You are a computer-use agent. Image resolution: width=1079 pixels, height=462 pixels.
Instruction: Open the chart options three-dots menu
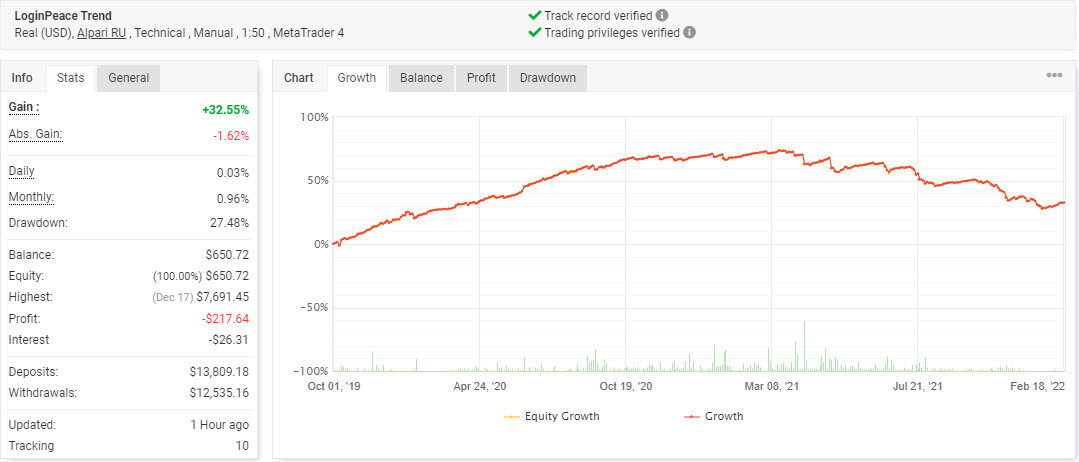(1054, 76)
